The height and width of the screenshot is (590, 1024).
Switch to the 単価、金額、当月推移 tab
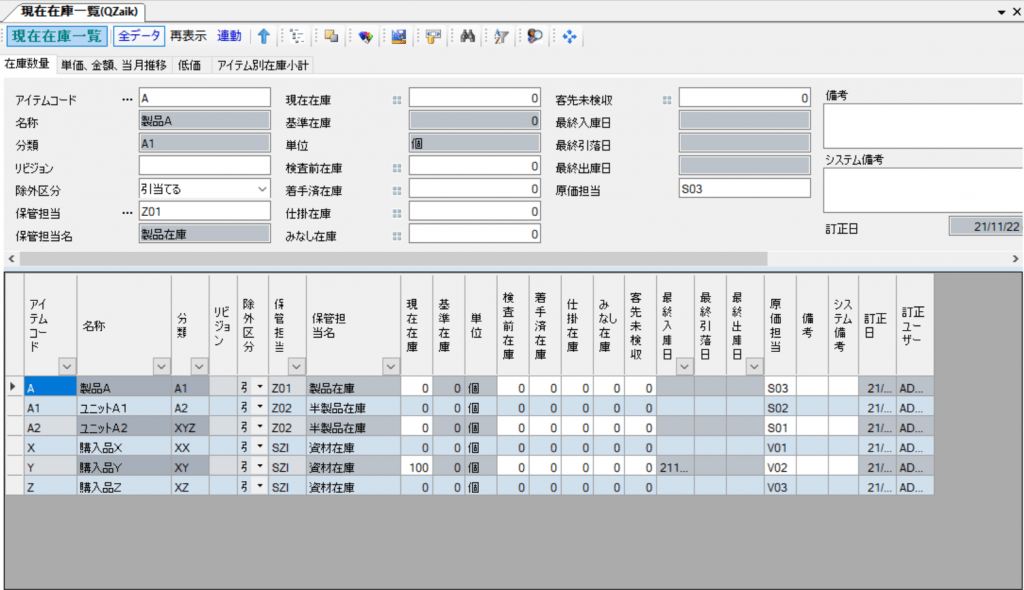point(114,65)
